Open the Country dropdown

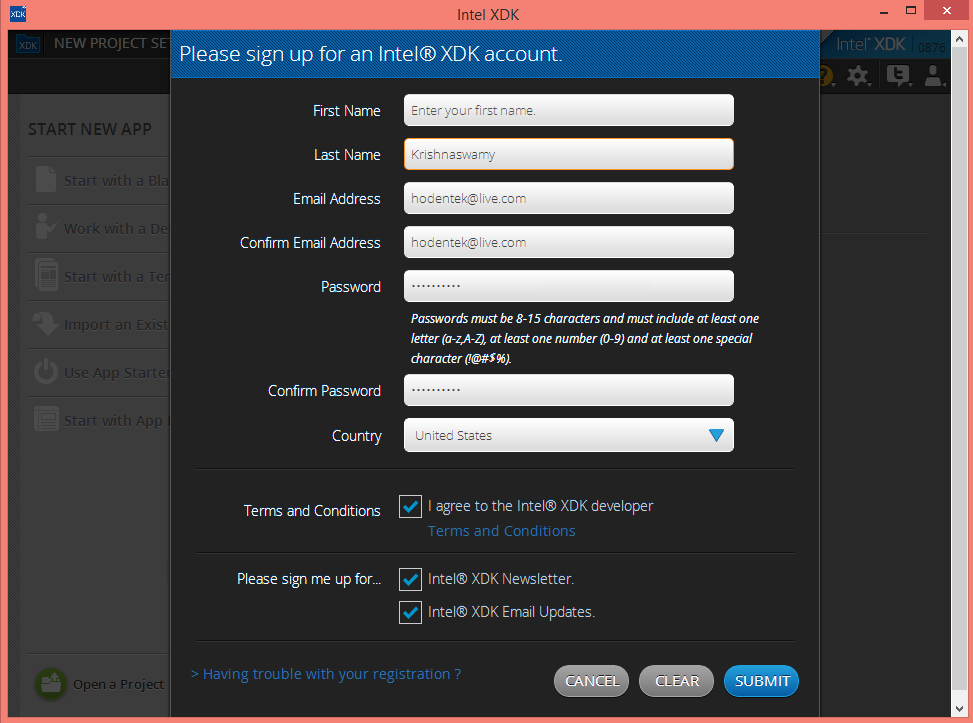tap(568, 435)
